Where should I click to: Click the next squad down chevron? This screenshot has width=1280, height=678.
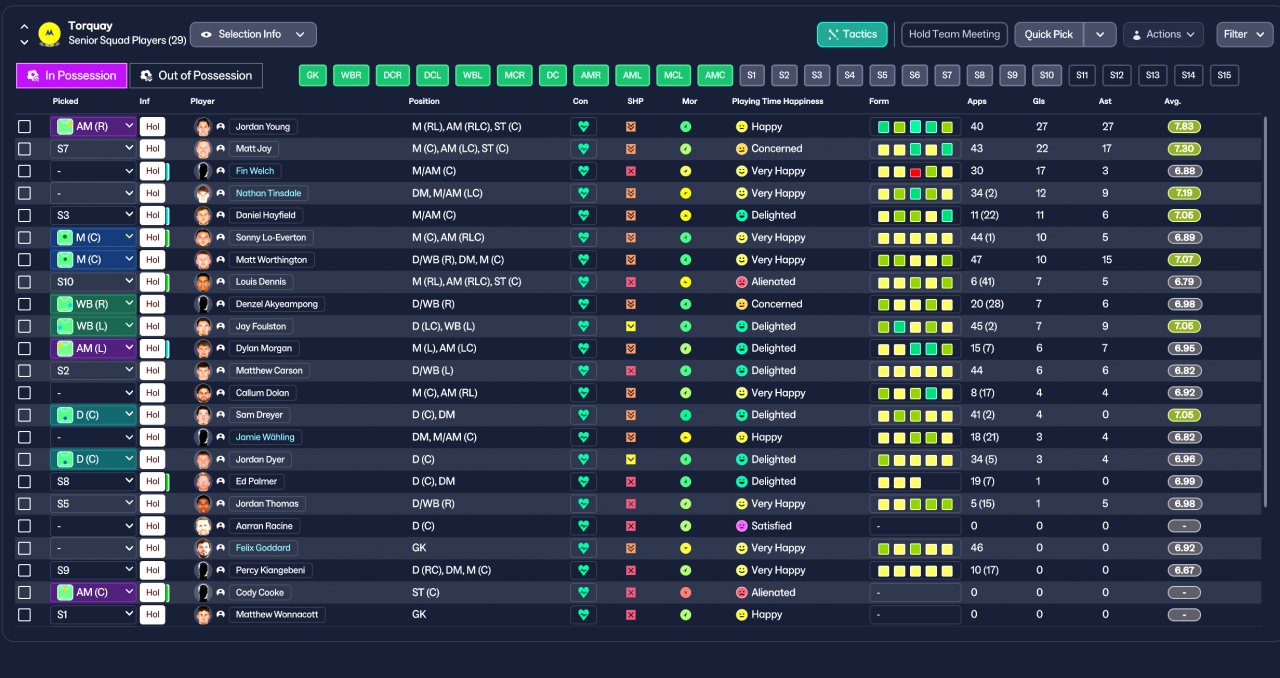[x=24, y=42]
